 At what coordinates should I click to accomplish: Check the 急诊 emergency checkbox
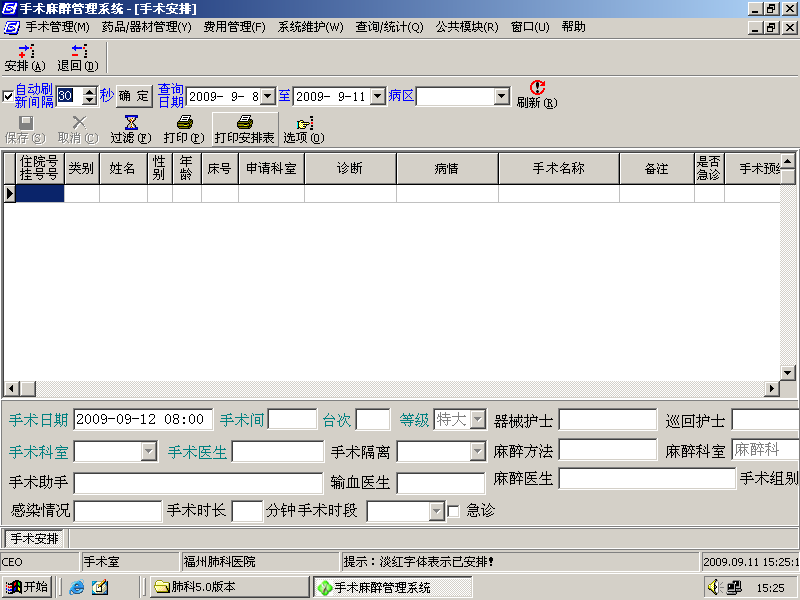pyautogui.click(x=453, y=511)
